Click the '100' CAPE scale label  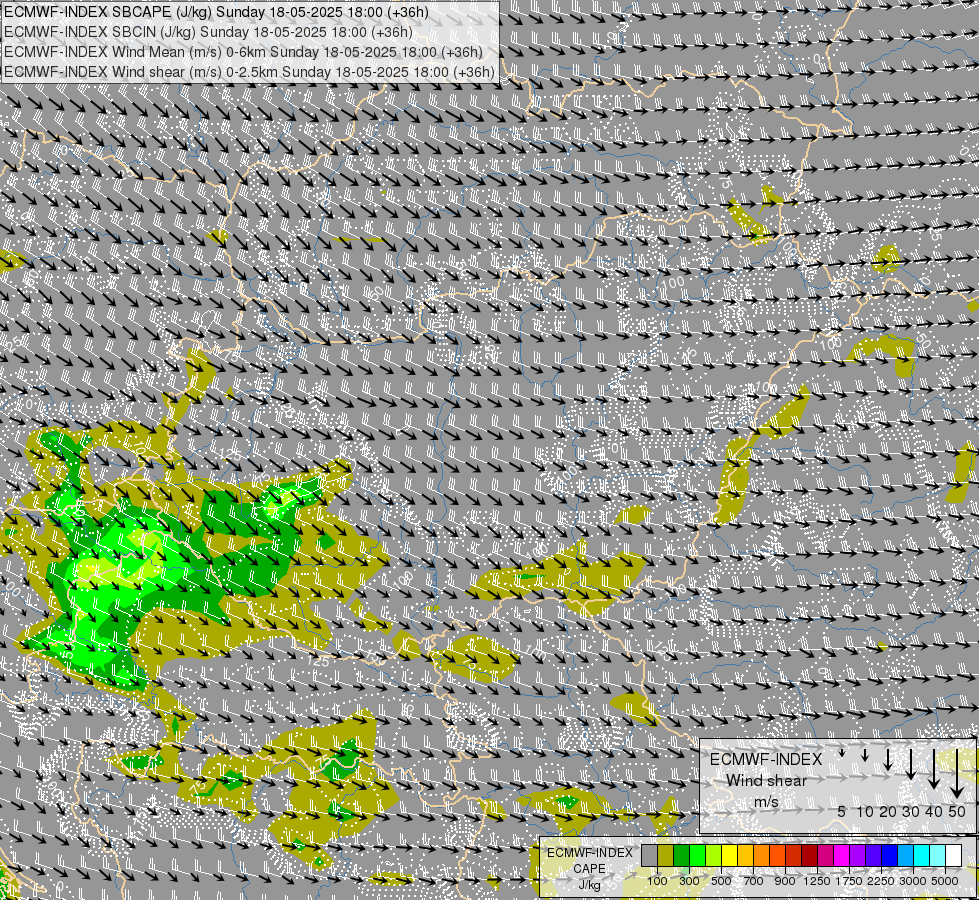point(657,881)
